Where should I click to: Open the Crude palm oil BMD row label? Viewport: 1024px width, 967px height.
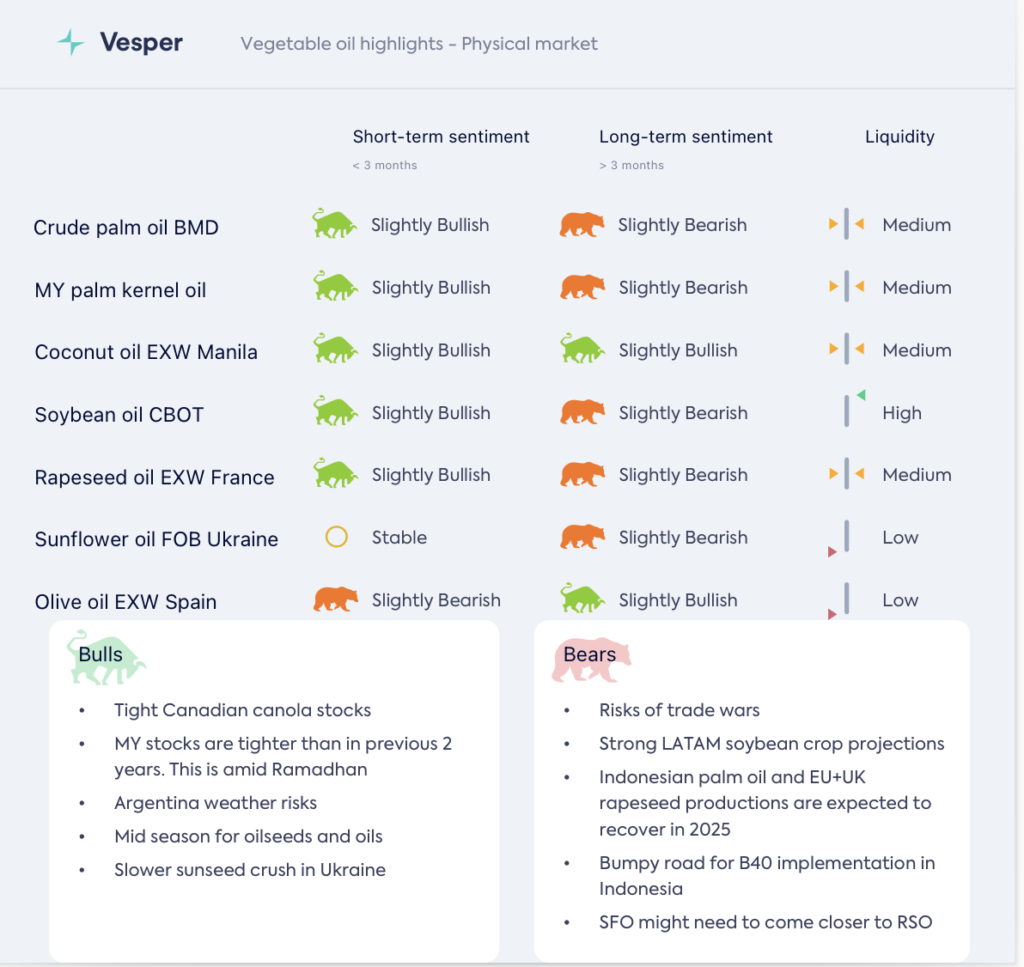(126, 228)
